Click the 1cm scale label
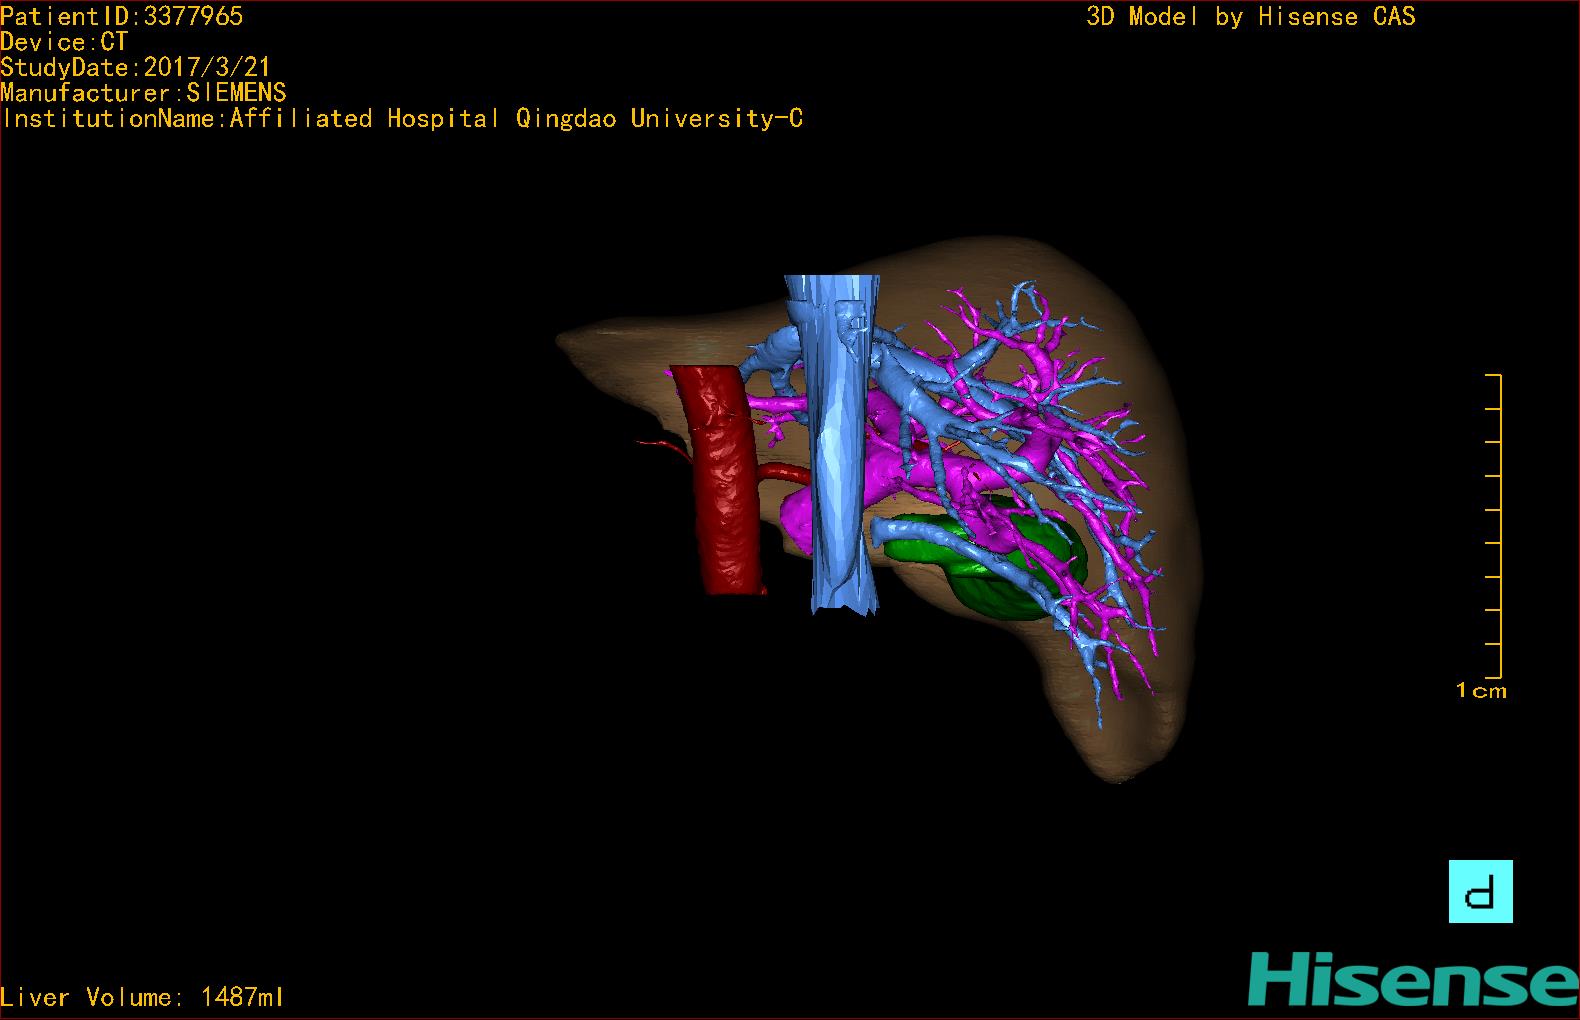The height and width of the screenshot is (1020, 1580). 1481,691
